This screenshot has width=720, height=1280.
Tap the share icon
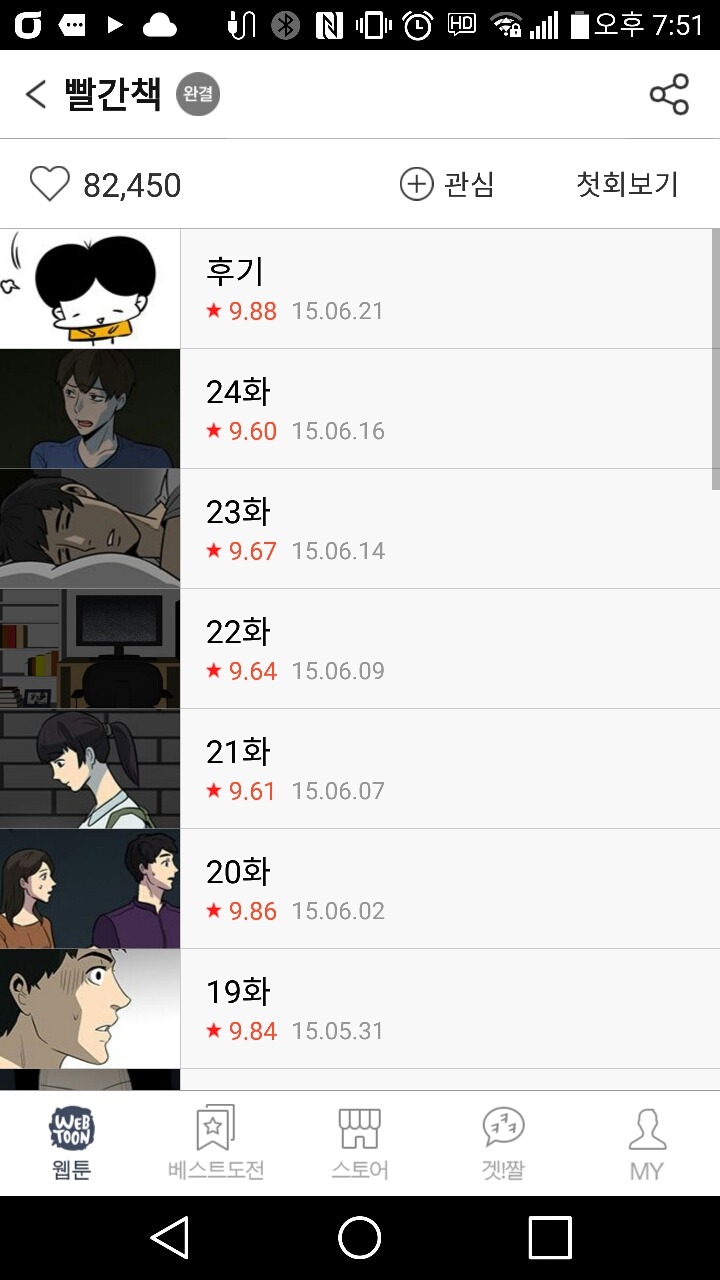point(669,95)
